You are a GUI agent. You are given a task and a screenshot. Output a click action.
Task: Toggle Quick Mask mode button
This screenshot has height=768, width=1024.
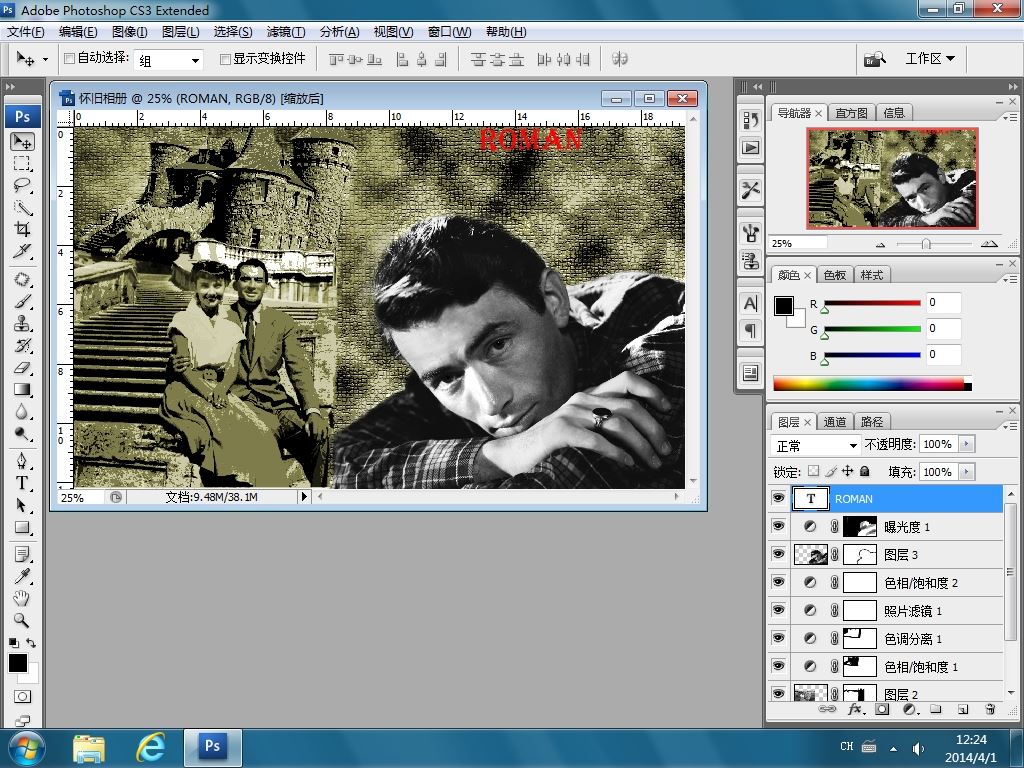coord(22,696)
